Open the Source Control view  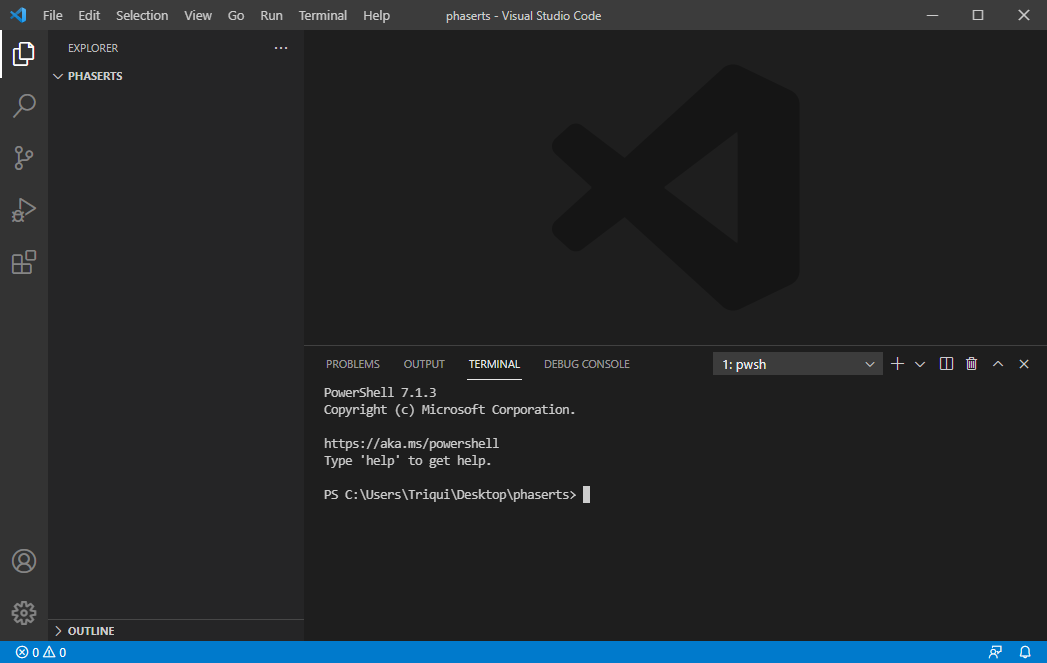[x=23, y=158]
